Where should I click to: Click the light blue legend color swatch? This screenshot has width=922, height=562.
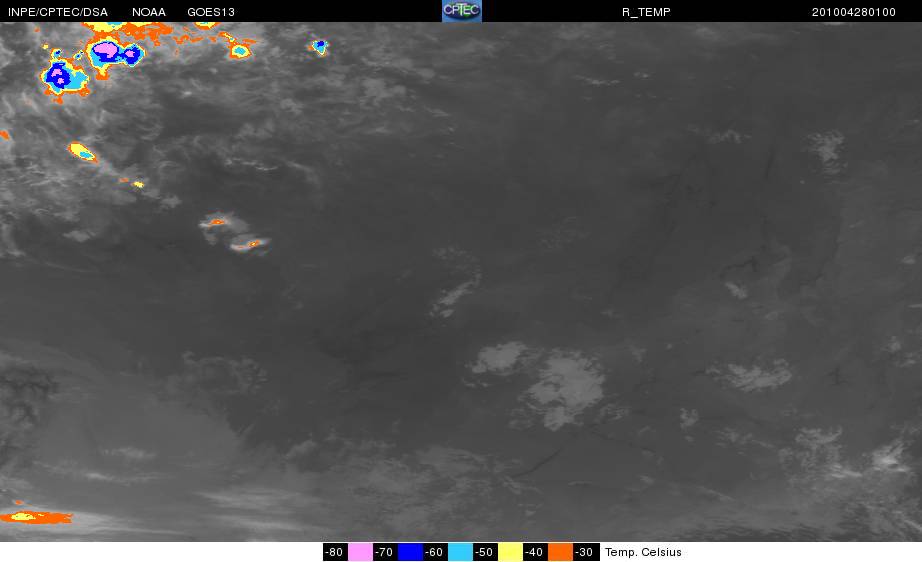point(460,552)
